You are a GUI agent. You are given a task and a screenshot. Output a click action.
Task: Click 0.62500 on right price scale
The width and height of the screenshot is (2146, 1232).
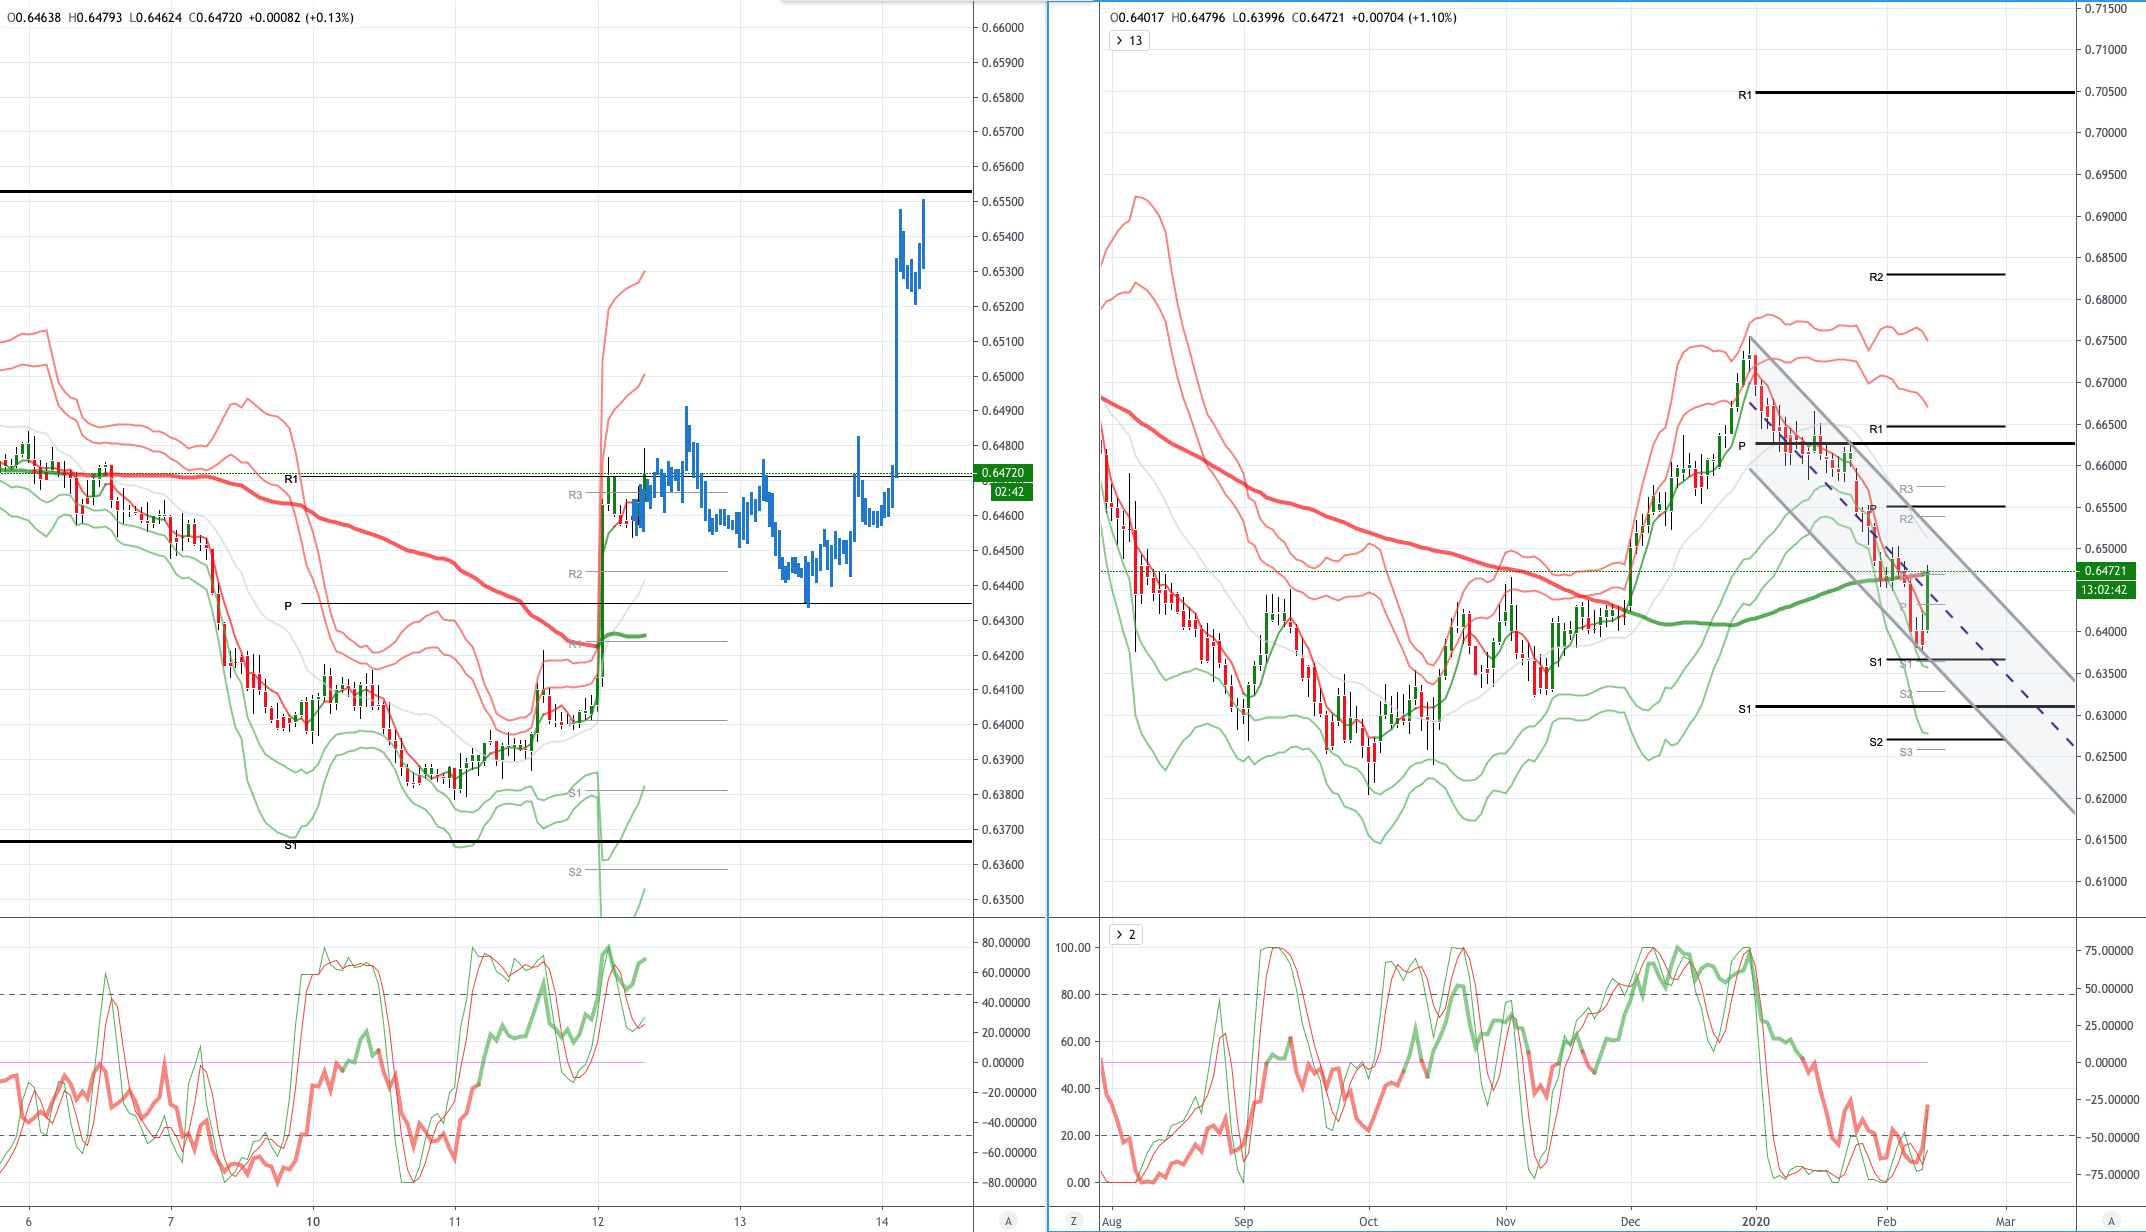pyautogui.click(x=2105, y=757)
